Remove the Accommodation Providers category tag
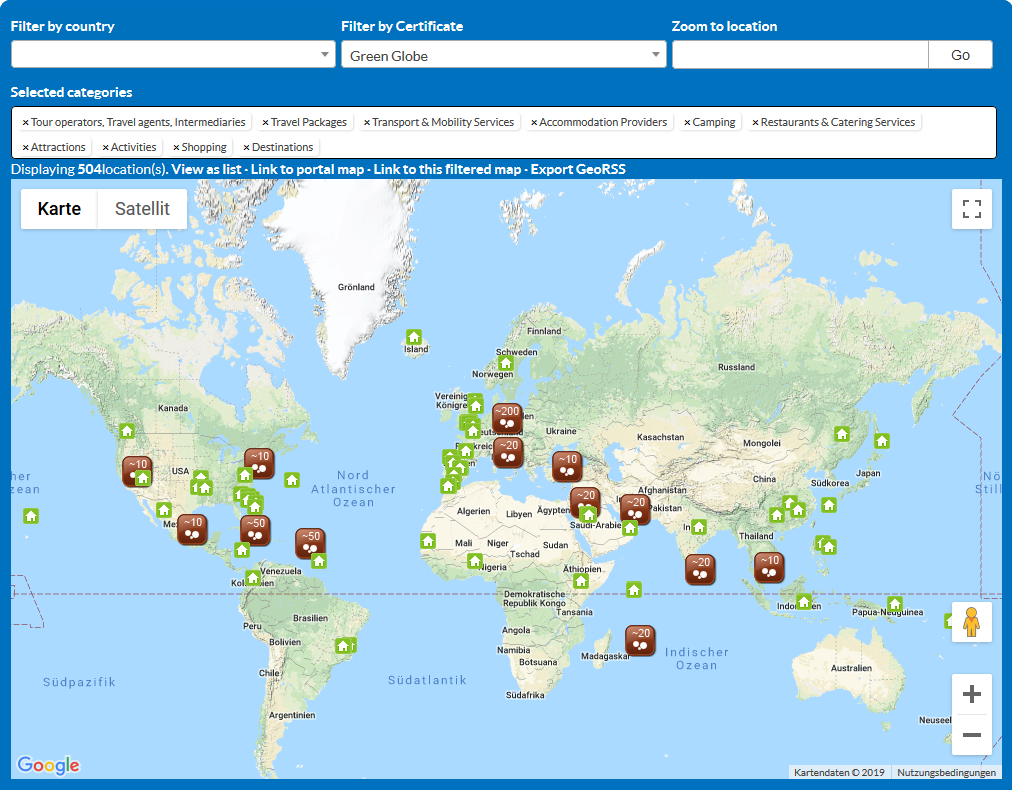 [534, 123]
